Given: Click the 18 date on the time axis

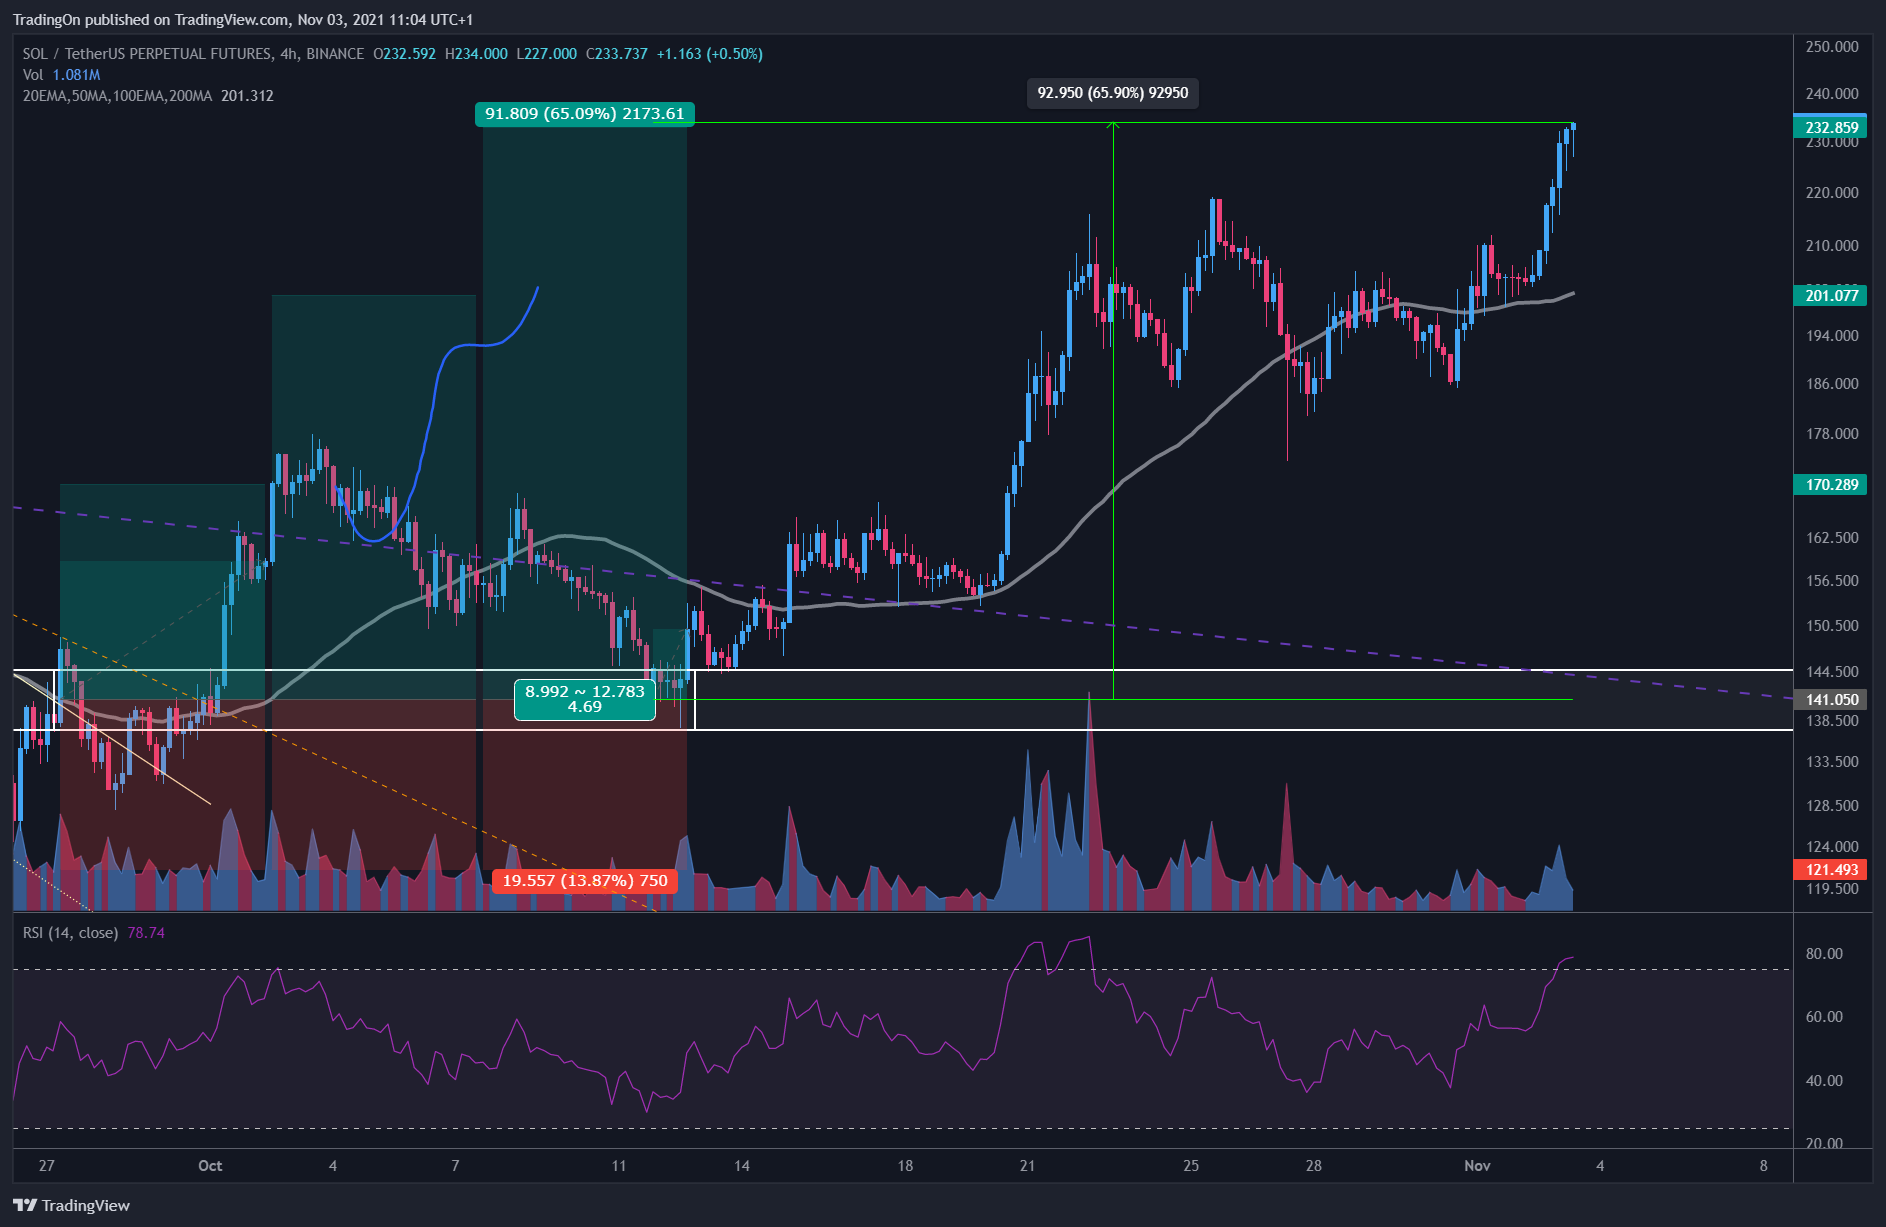Looking at the screenshot, I should pyautogui.click(x=905, y=1166).
